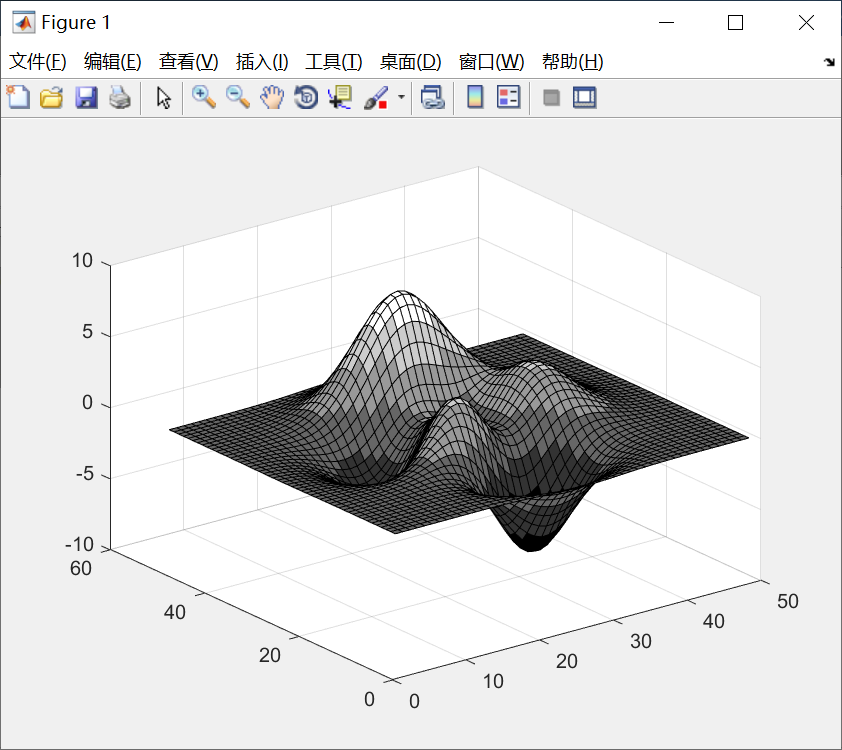Image resolution: width=842 pixels, height=750 pixels.
Task: Open the 编辑(E) menu
Action: [x=113, y=62]
